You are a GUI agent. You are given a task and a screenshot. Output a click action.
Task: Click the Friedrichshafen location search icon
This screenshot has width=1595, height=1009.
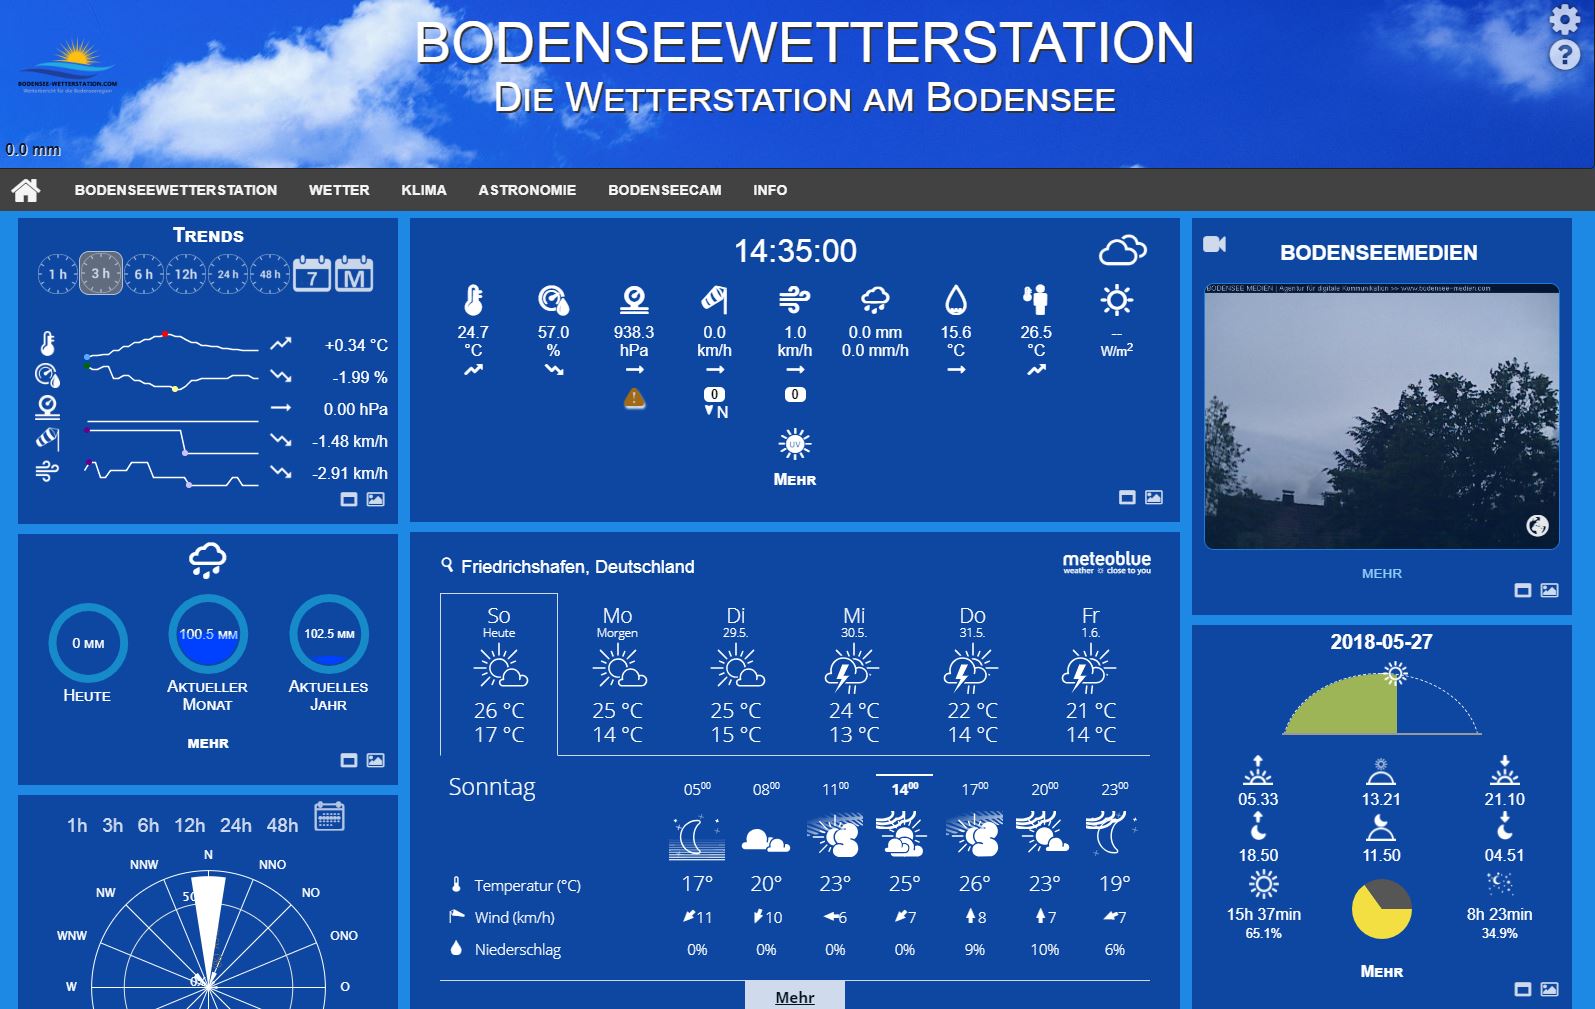pyautogui.click(x=447, y=565)
